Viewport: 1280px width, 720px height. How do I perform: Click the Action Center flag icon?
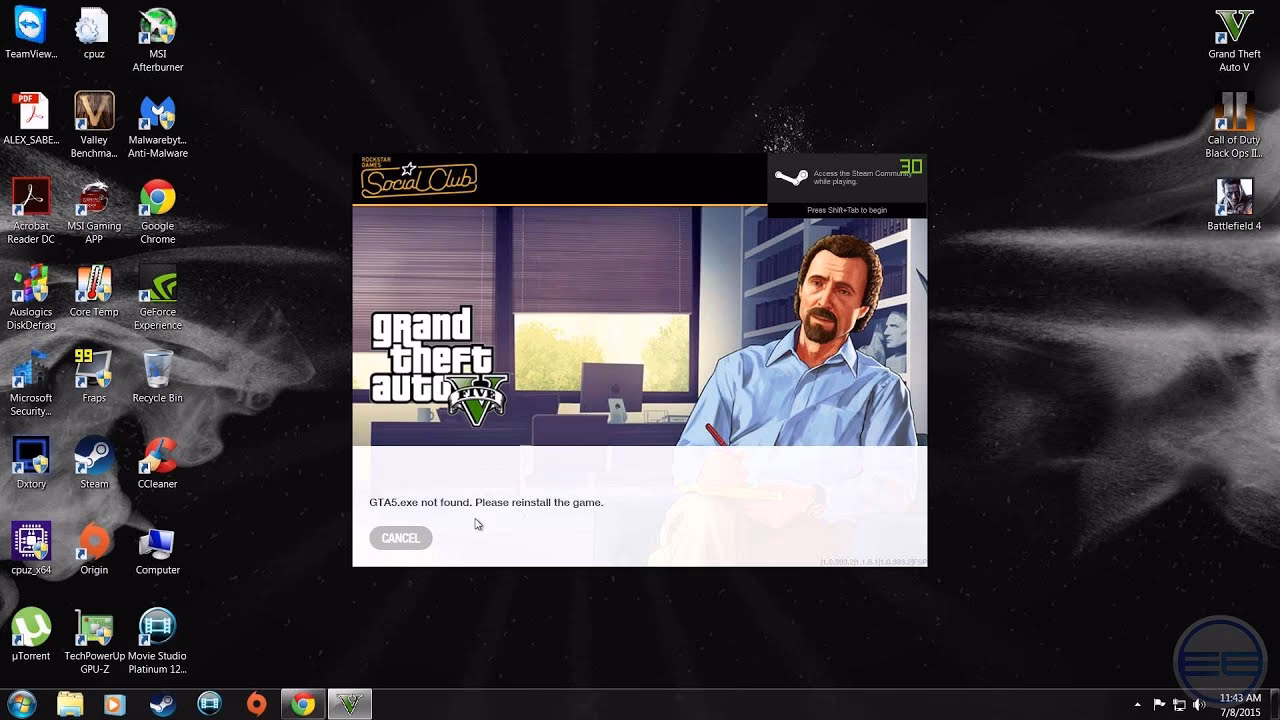1159,705
